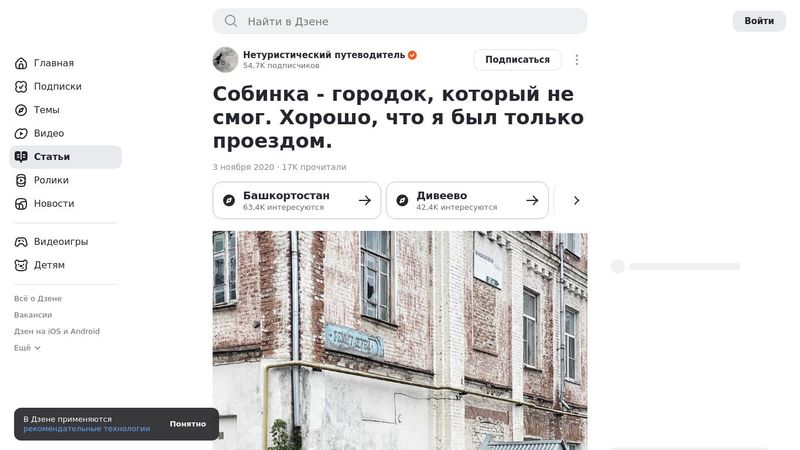Dismiss notice with Понятно button
This screenshot has height=450, width=800.
tap(188, 424)
